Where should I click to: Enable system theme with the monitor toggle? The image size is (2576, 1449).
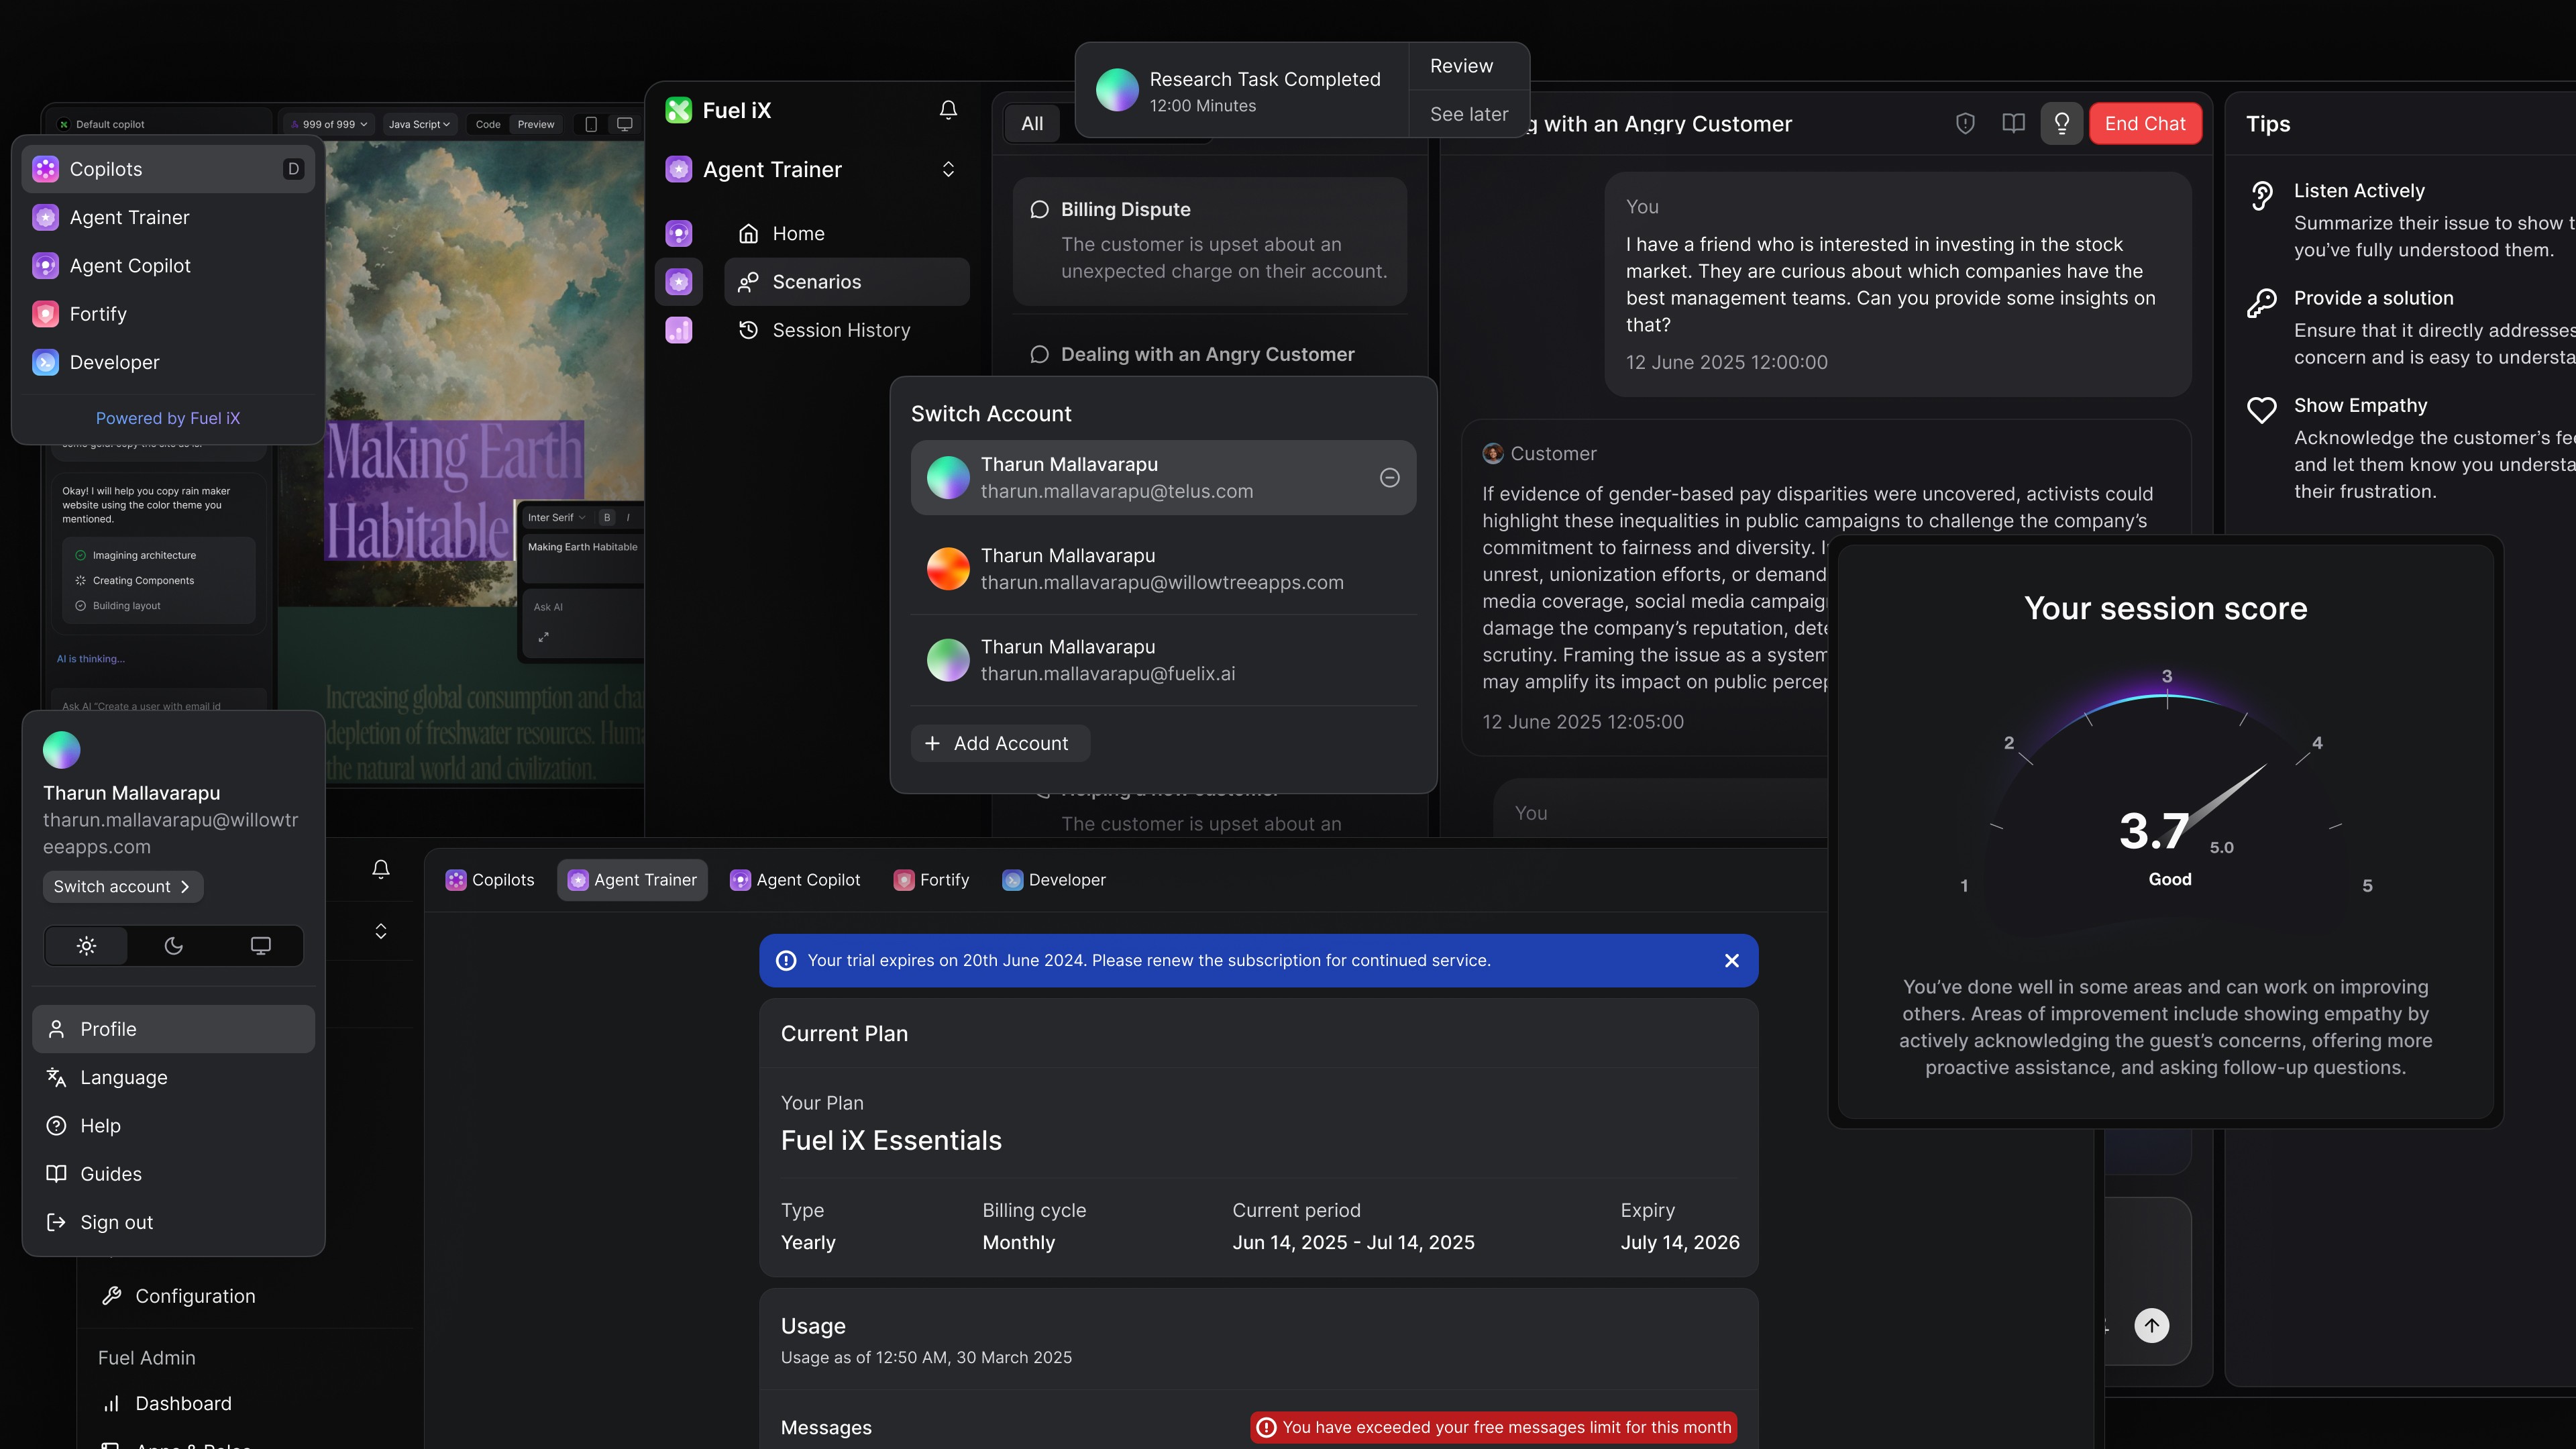point(260,945)
